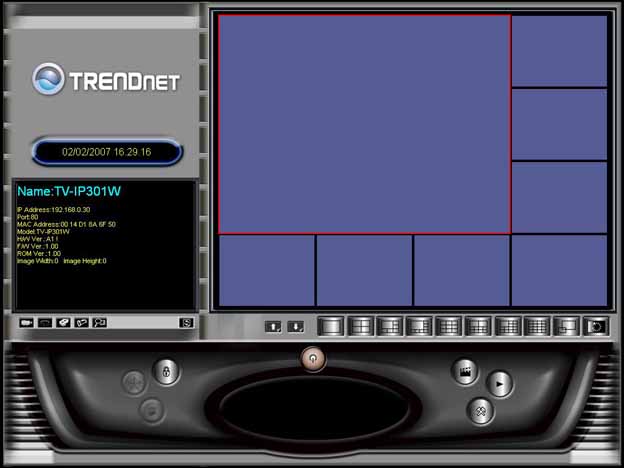Click the small S button under info panel

tap(185, 323)
